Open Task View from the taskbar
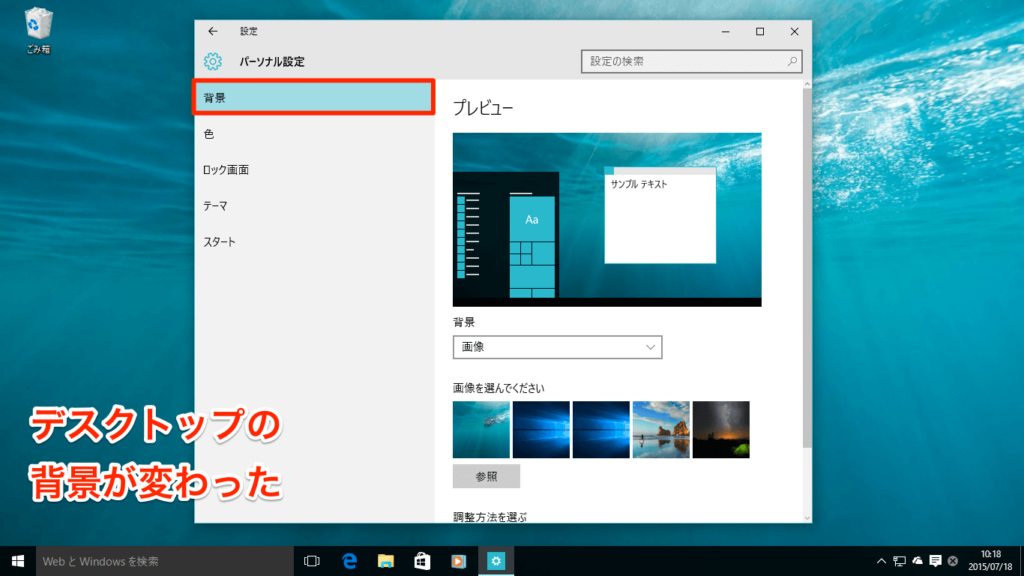 (311, 561)
